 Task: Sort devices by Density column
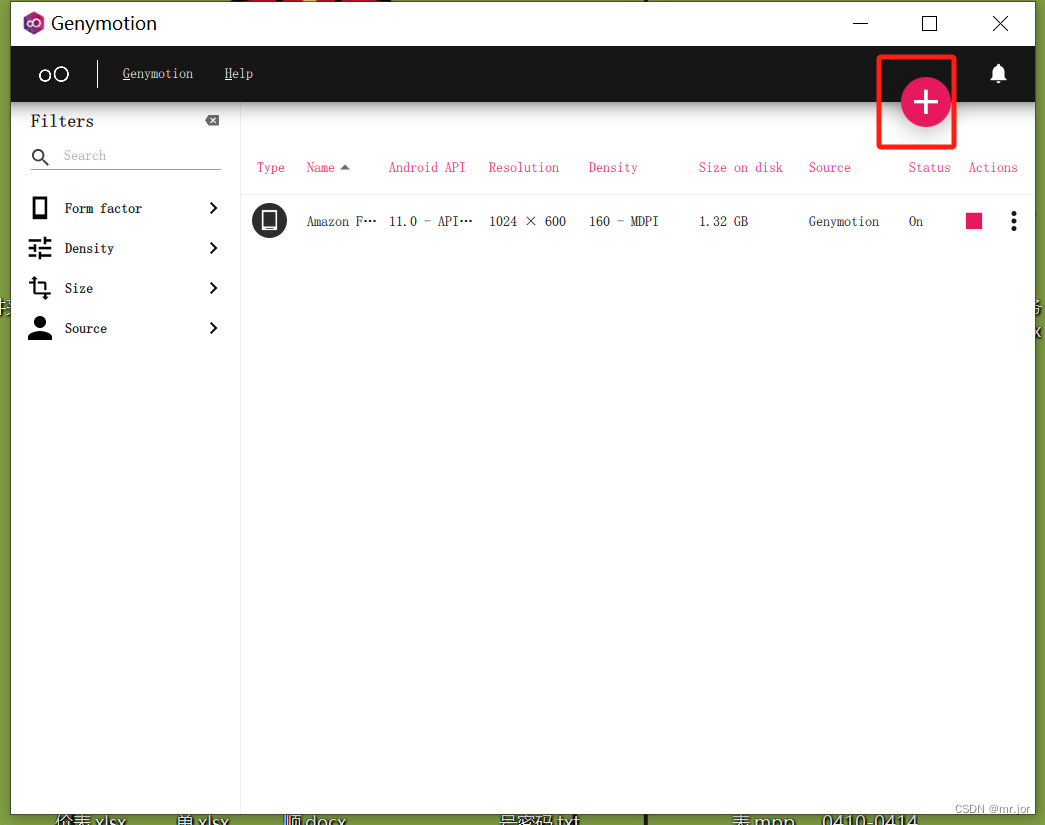coord(613,168)
